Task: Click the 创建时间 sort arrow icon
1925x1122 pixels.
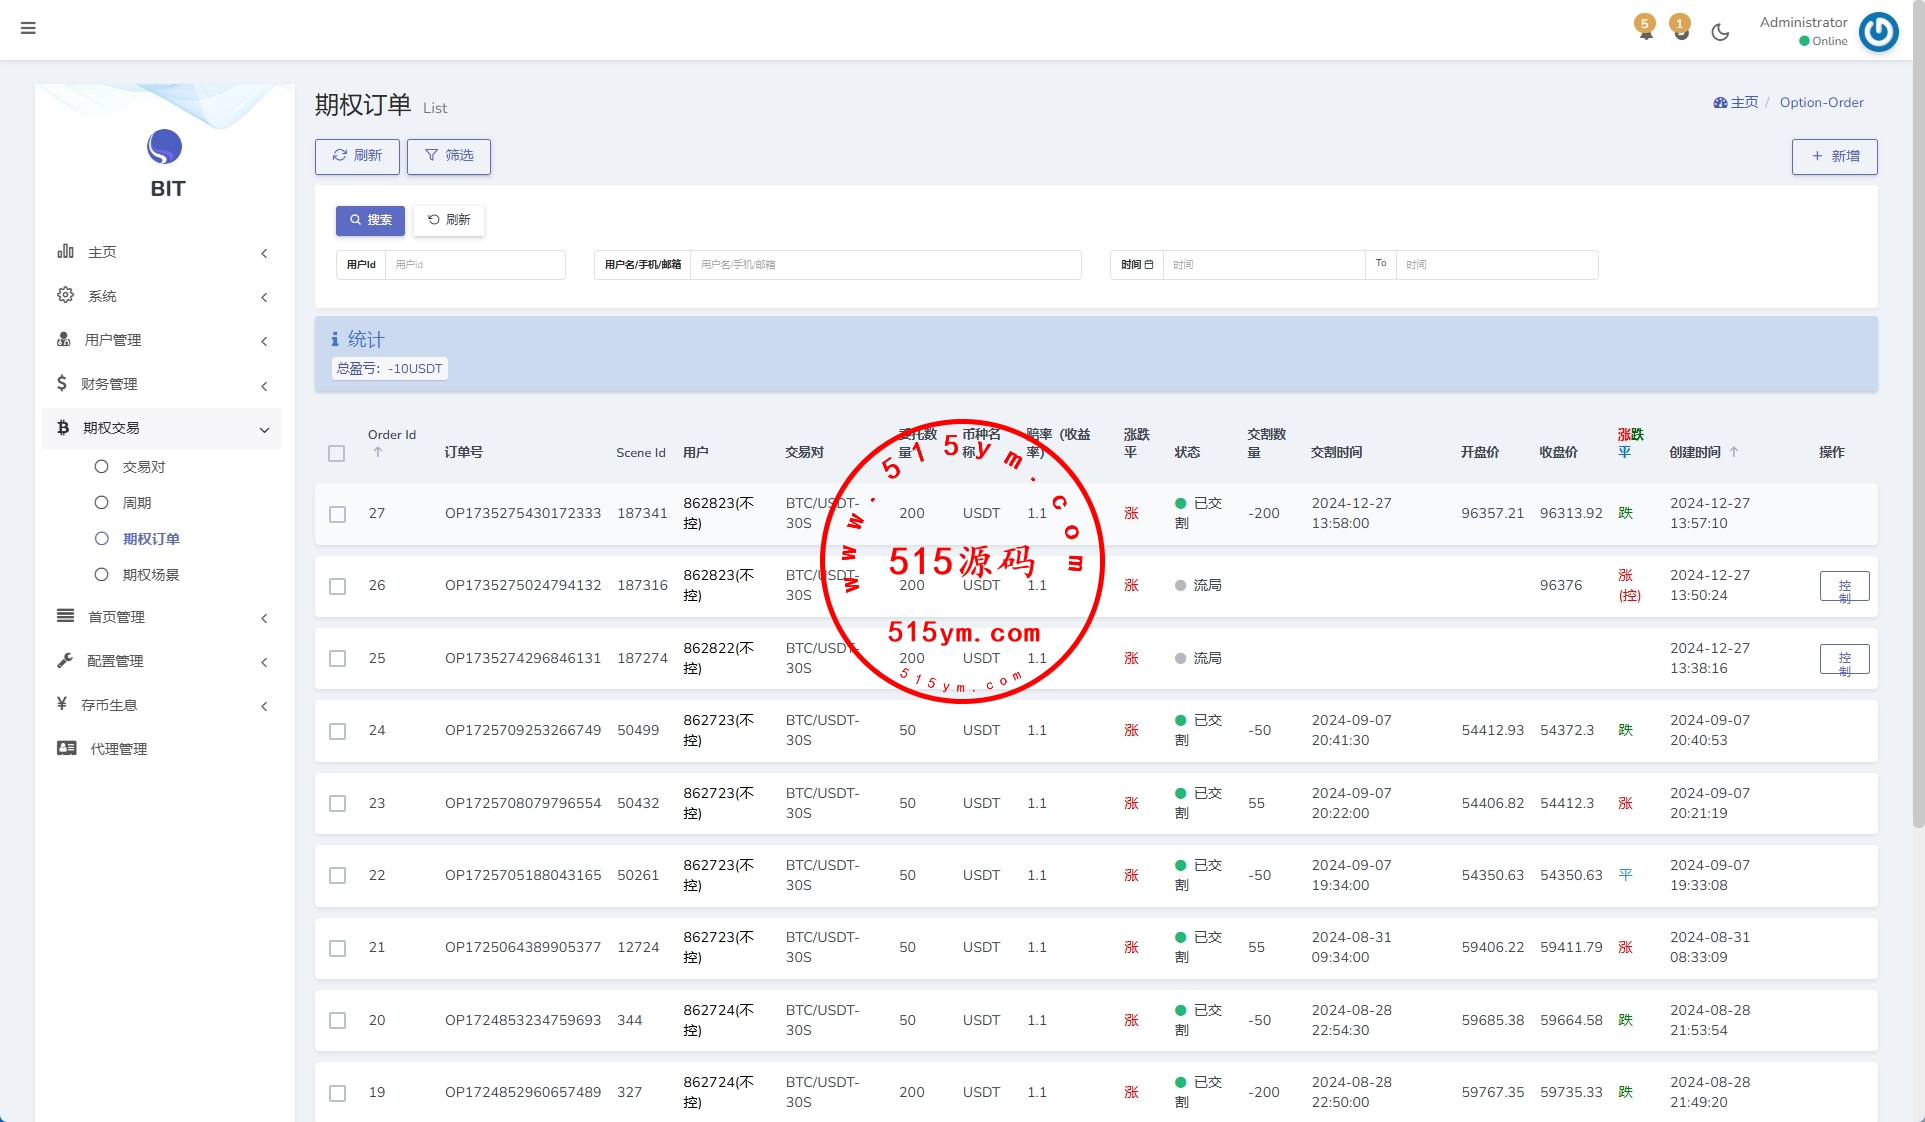Action: click(x=1734, y=452)
